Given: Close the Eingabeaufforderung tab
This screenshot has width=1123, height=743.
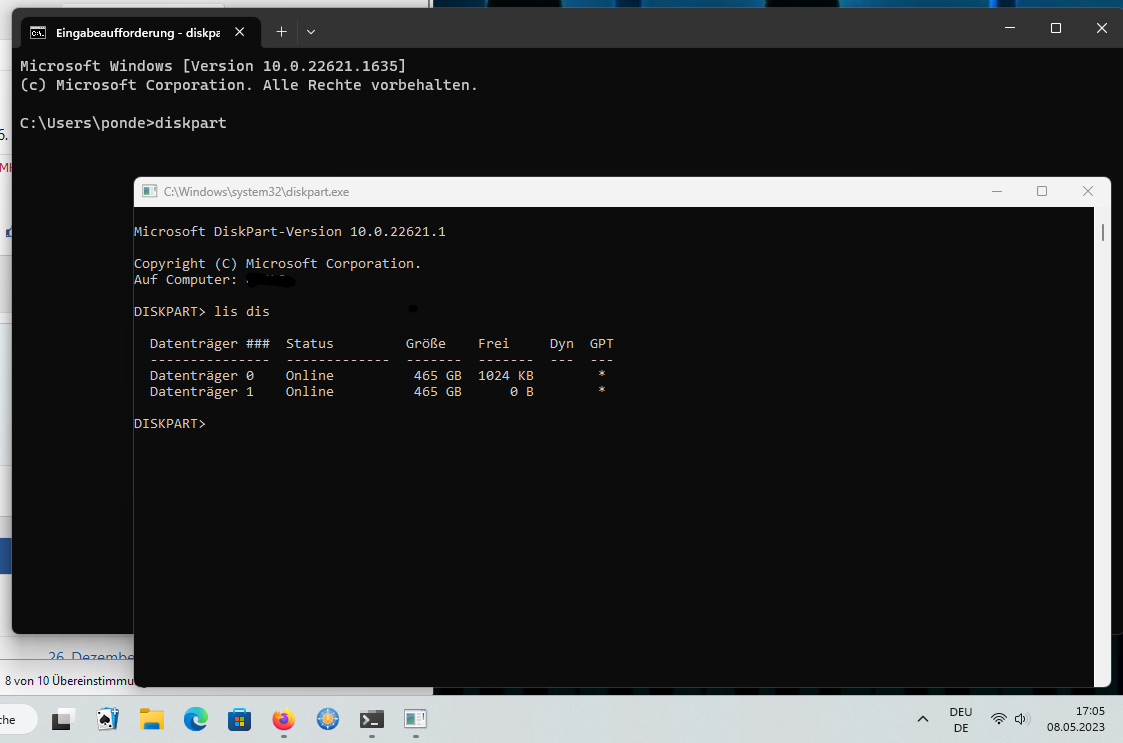Looking at the screenshot, I should point(240,32).
